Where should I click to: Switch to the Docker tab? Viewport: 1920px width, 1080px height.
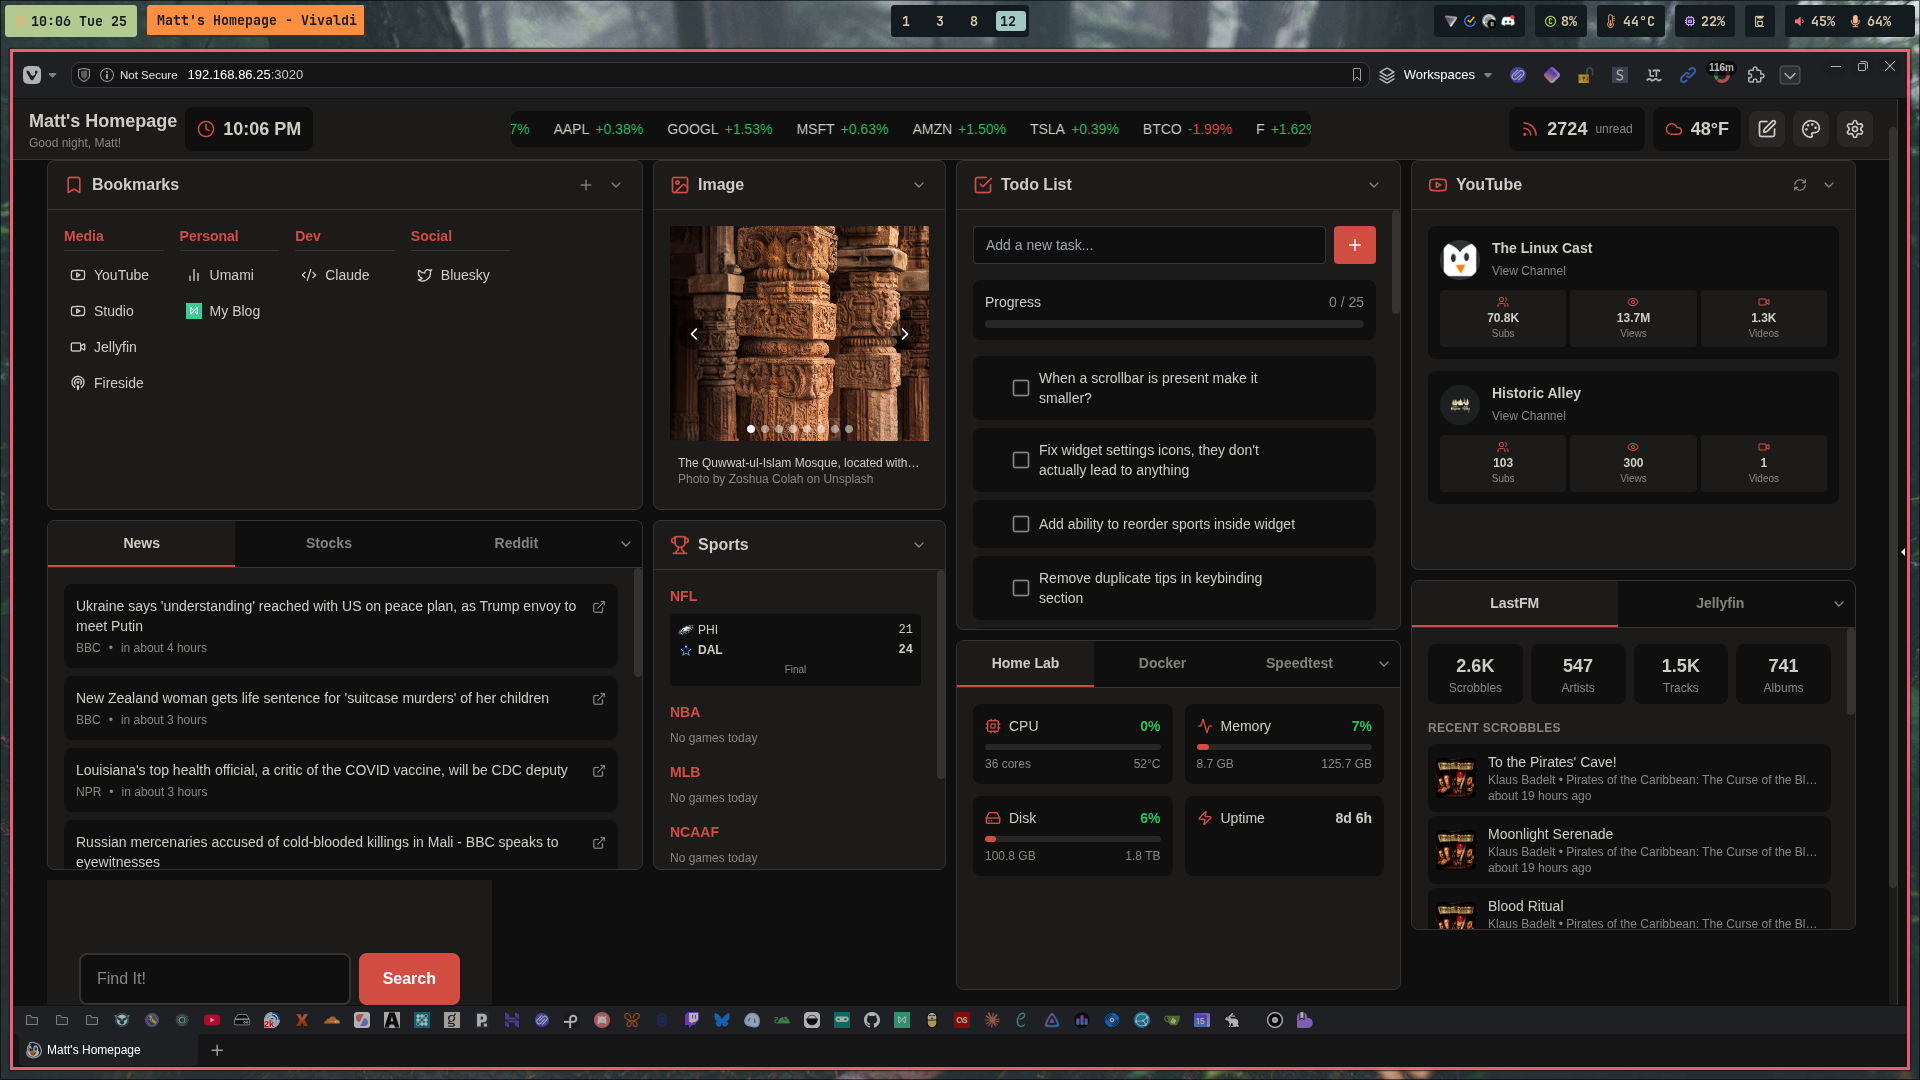[x=1161, y=663]
